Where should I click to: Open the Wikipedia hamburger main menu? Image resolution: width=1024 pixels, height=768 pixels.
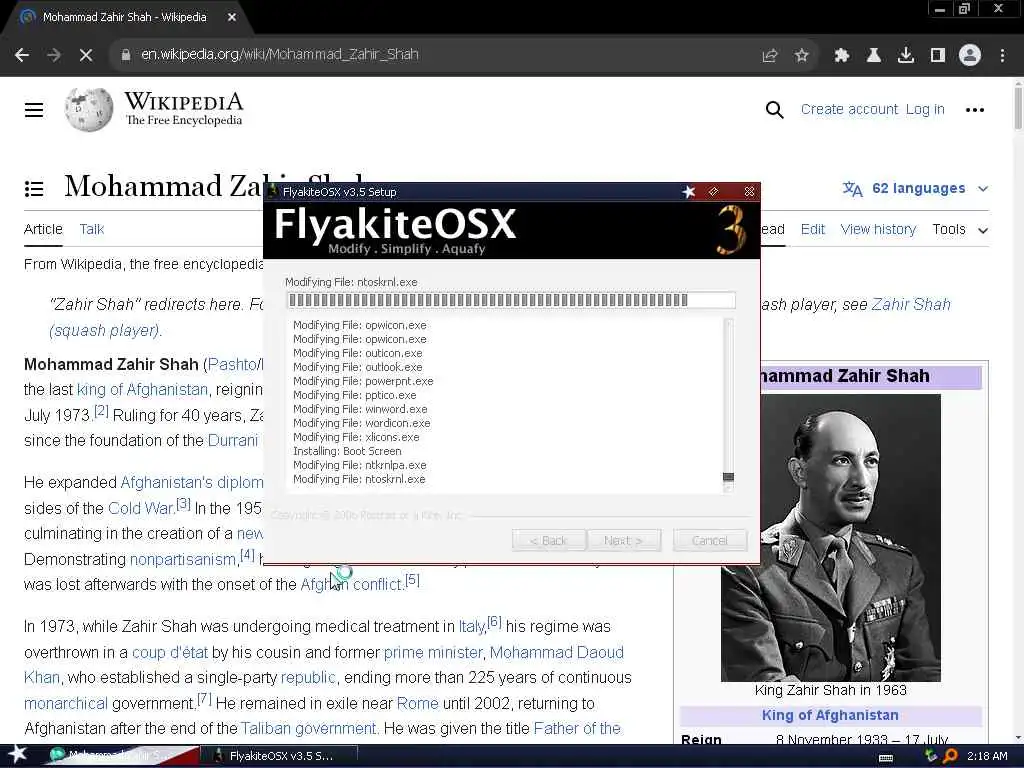pyautogui.click(x=34, y=110)
